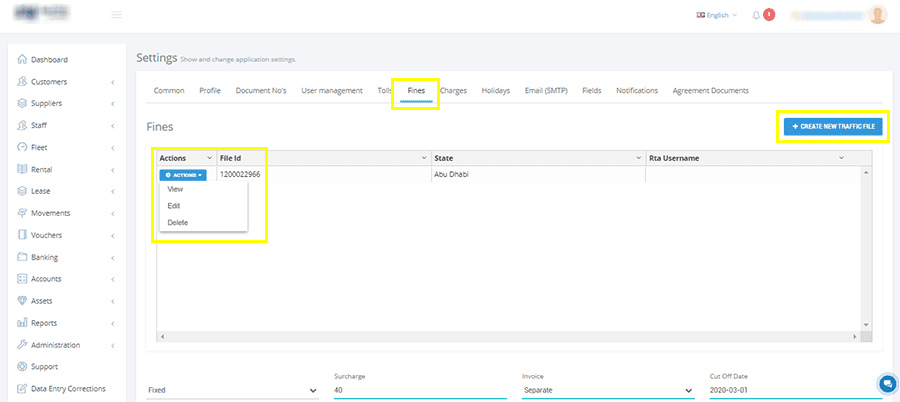Open the Invoice Separate dropdown
Viewport: 900px width, 402px height.
[x=606, y=390]
